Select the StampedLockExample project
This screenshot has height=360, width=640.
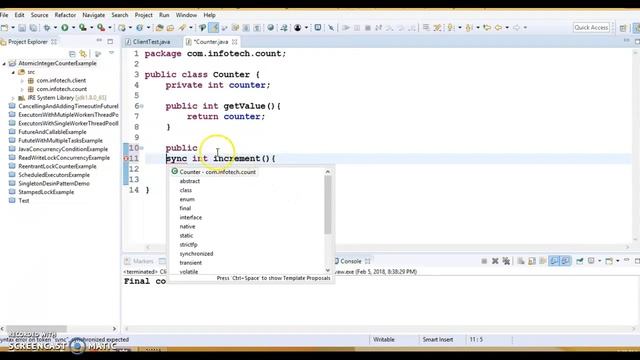click(x=46, y=192)
